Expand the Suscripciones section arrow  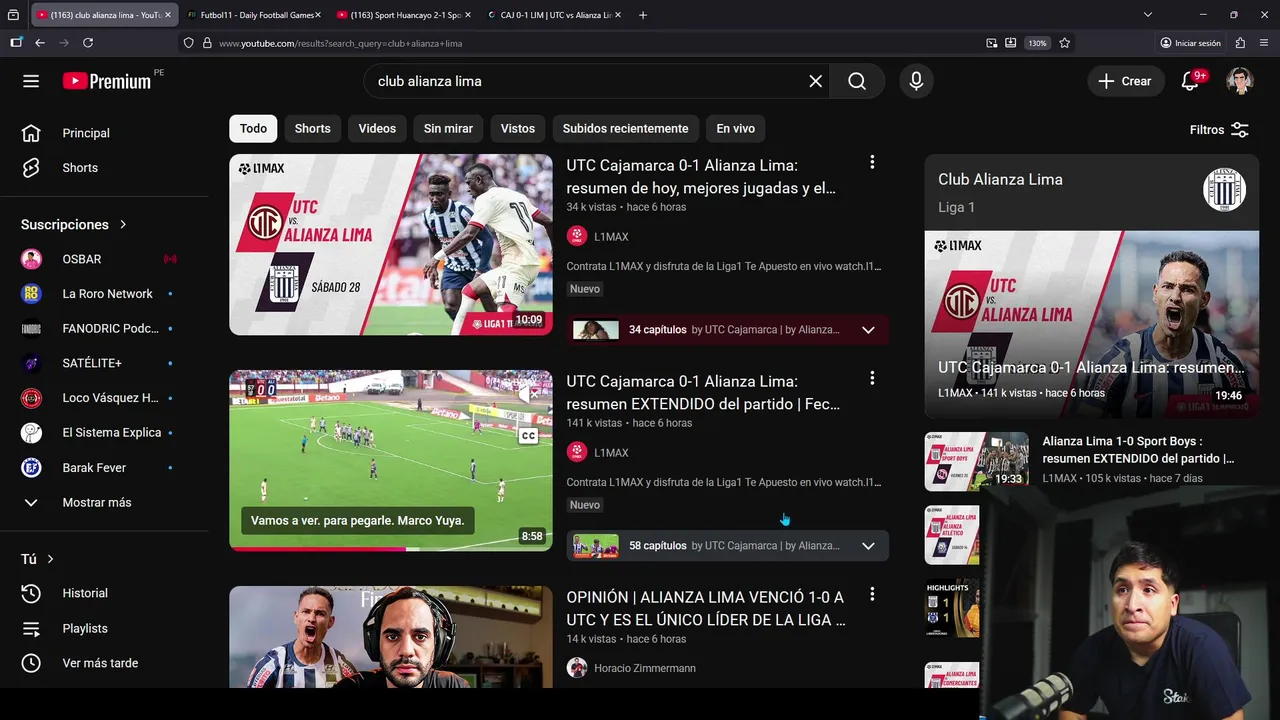tap(123, 225)
